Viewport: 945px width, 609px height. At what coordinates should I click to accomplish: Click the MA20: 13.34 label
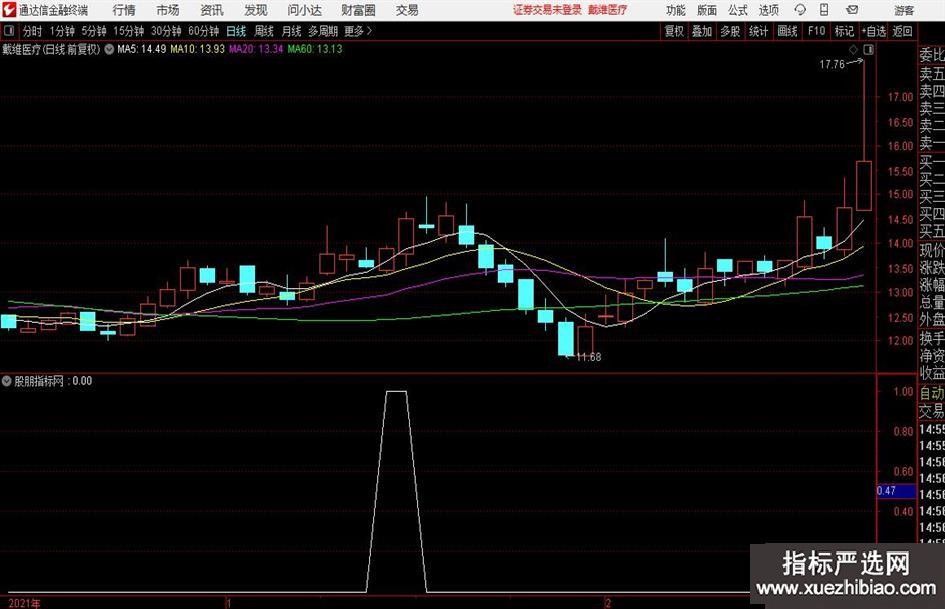coord(256,49)
